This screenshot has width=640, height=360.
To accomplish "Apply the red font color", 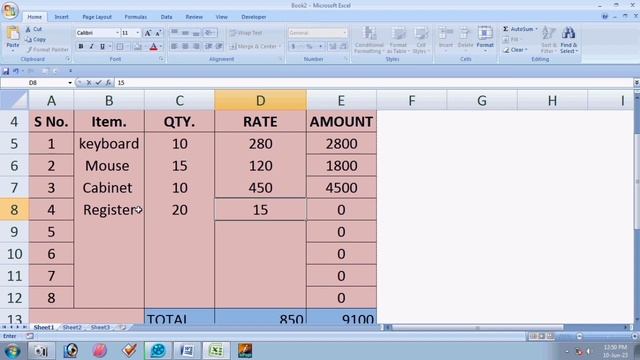I will [x=153, y=47].
